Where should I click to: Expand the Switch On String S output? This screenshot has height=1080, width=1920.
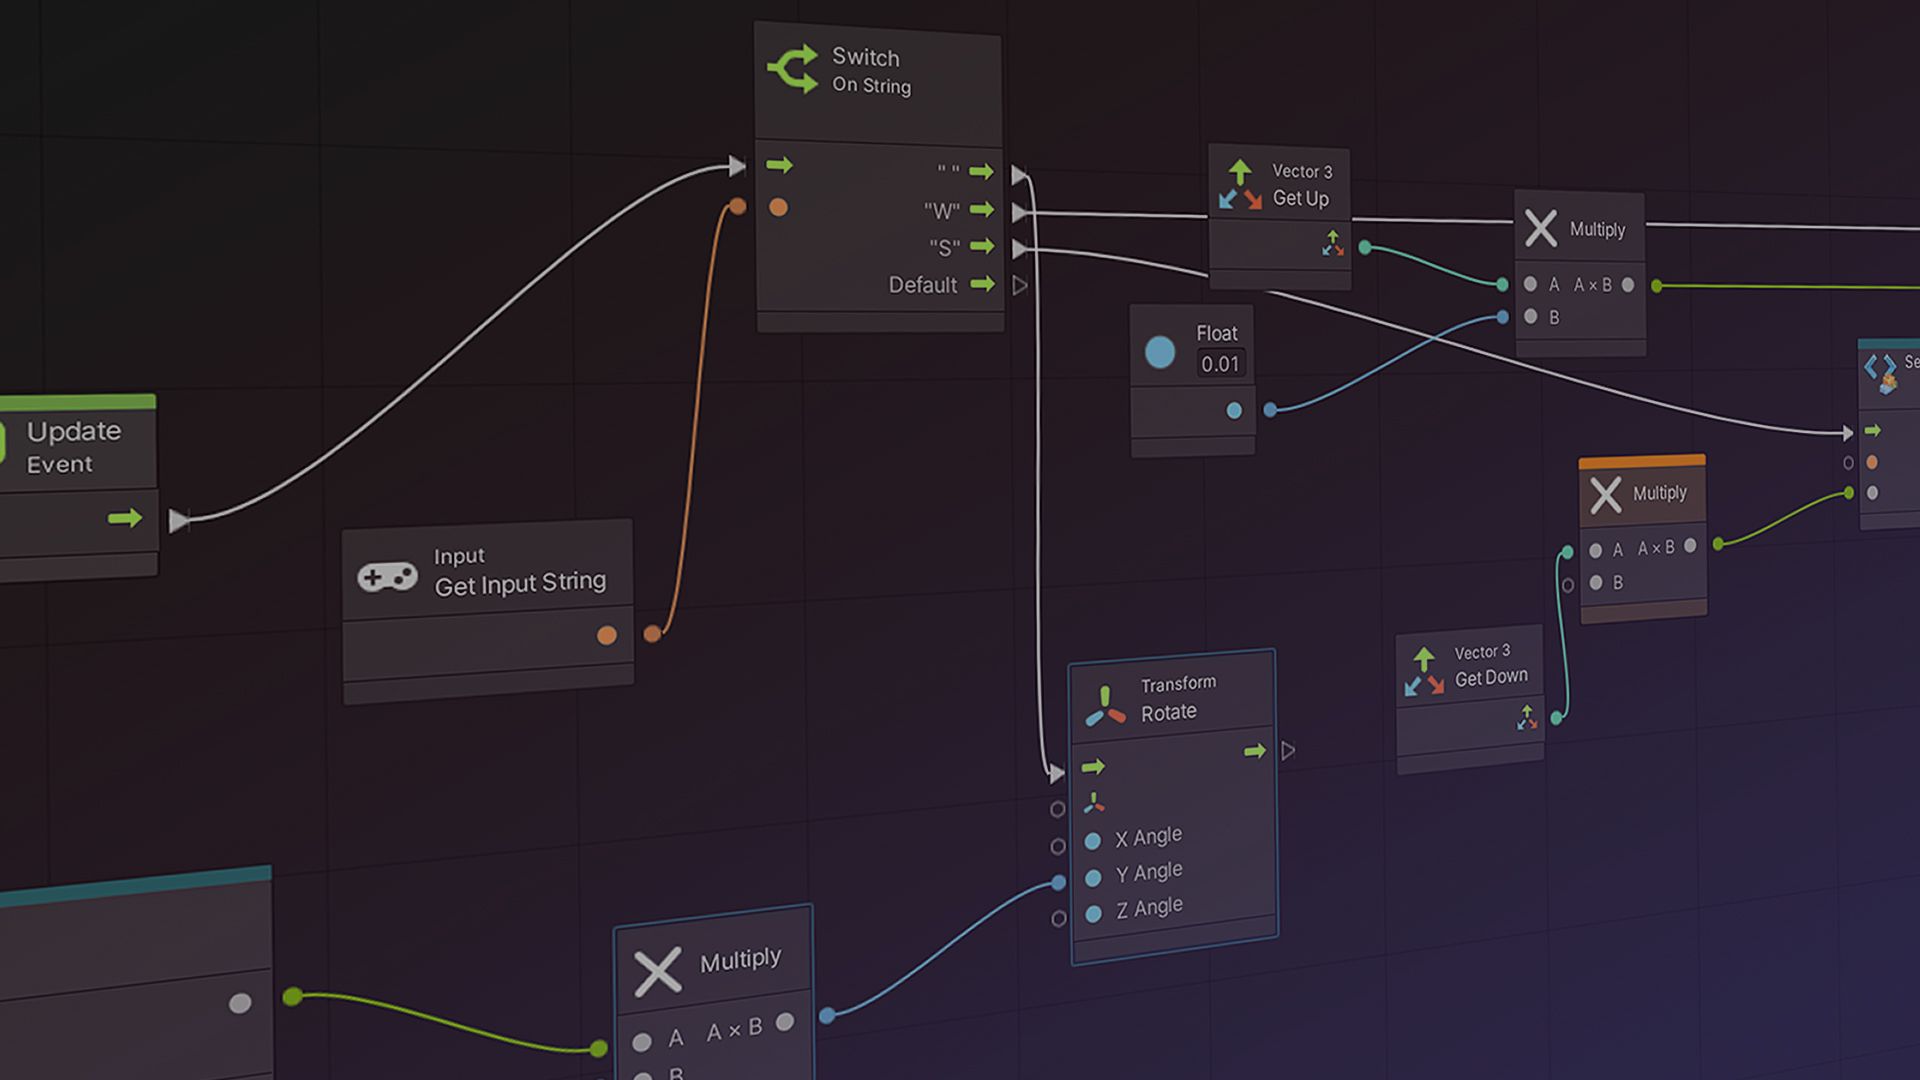1021,247
